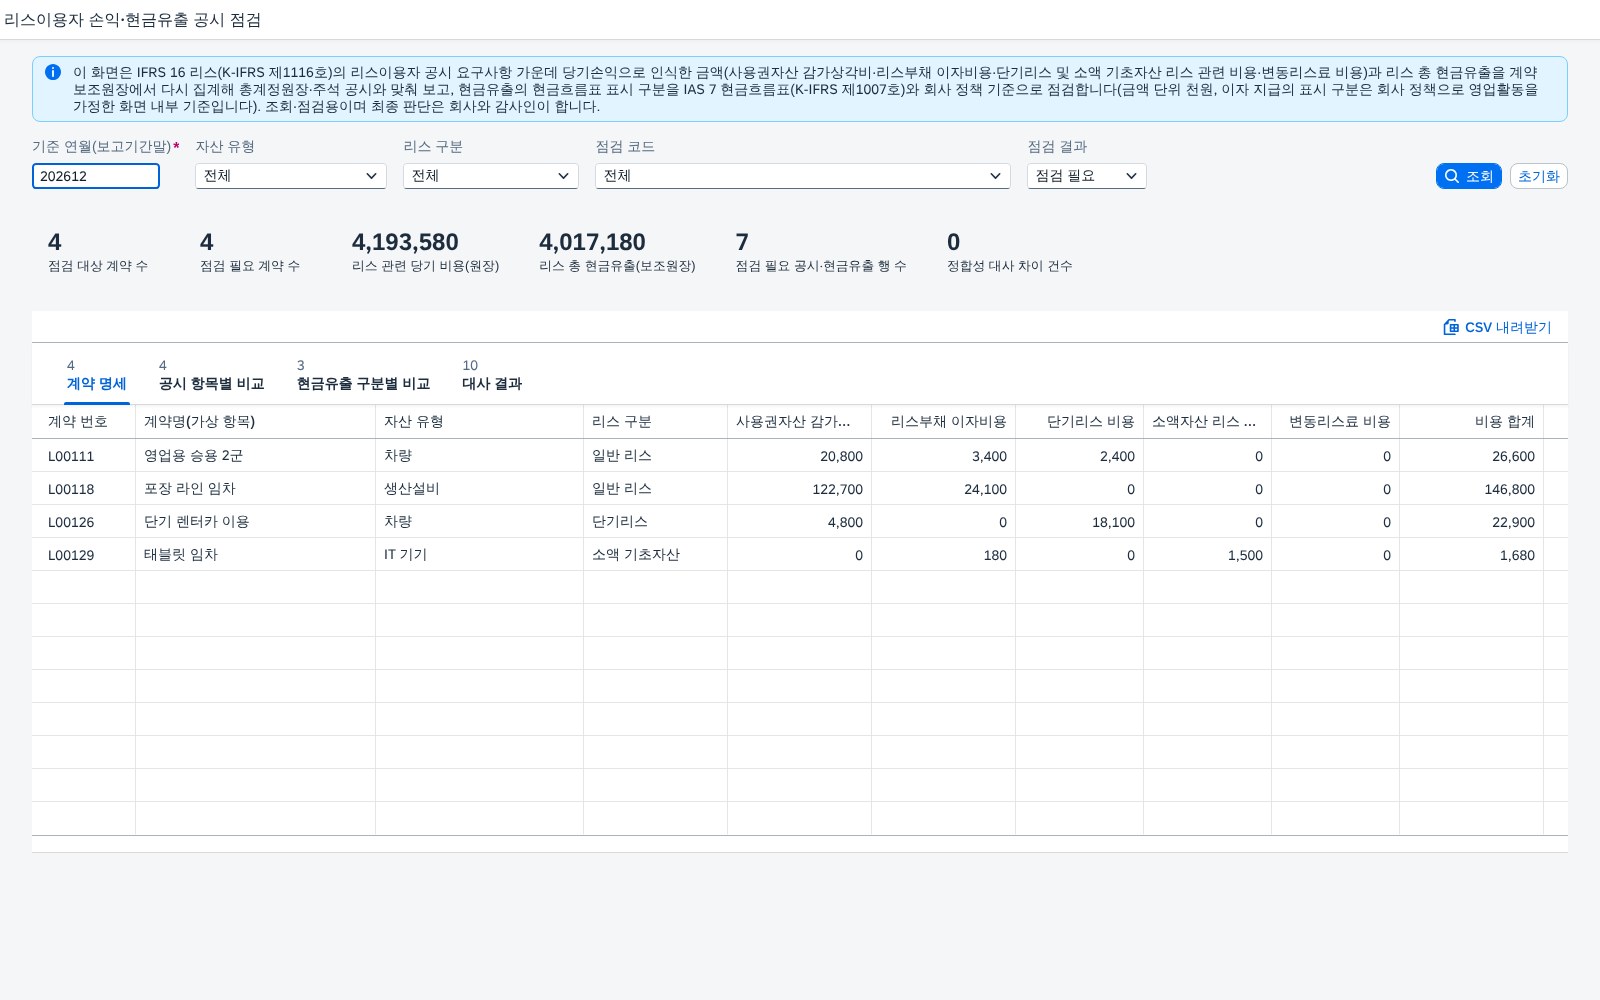Open the 점검 결과 dropdown showing 점검 필요
Screen dimensions: 1600x1000
pos(1087,176)
